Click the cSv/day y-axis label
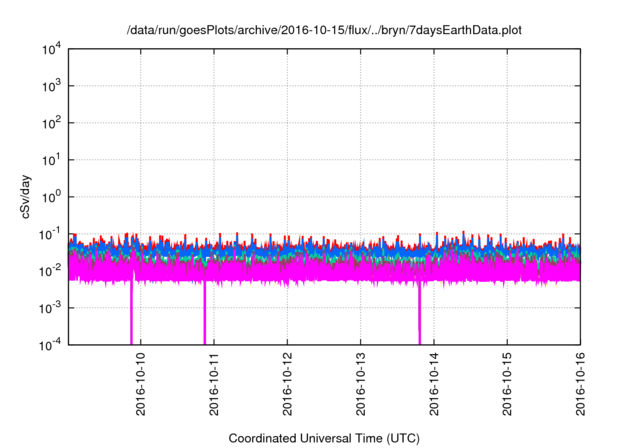 (x=25, y=197)
